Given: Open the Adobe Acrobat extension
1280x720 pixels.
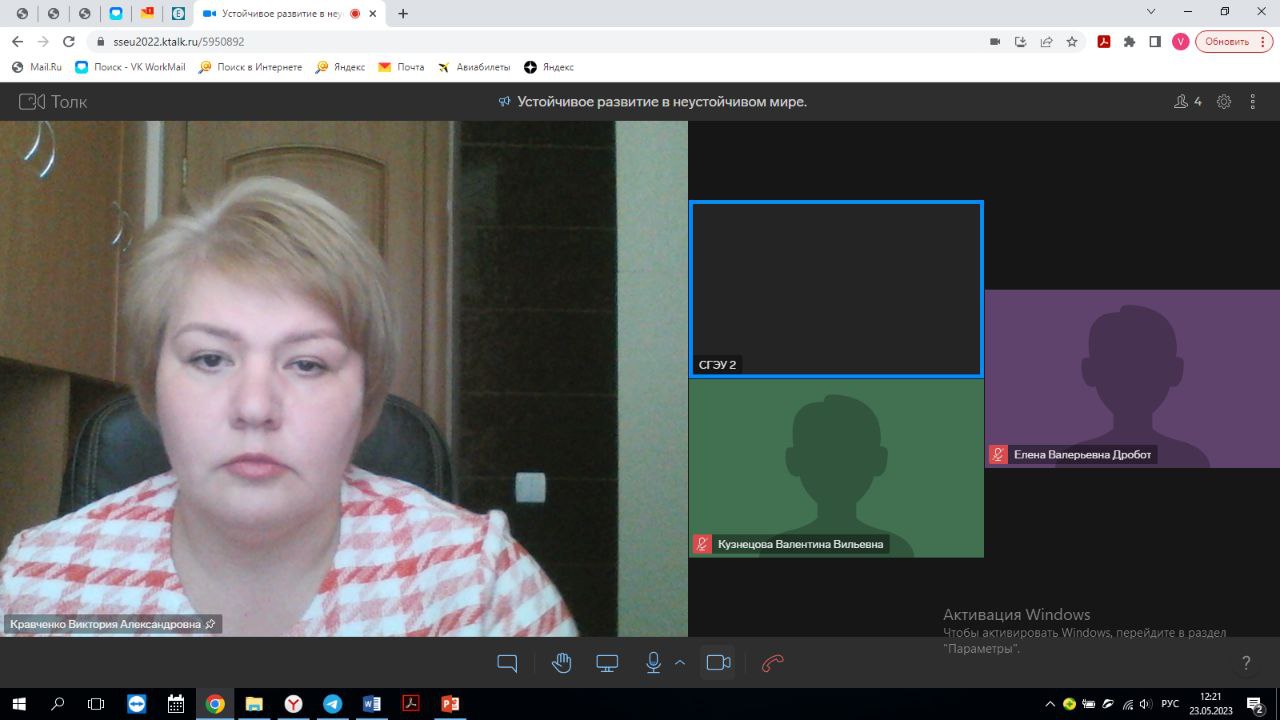Looking at the screenshot, I should [x=1104, y=42].
